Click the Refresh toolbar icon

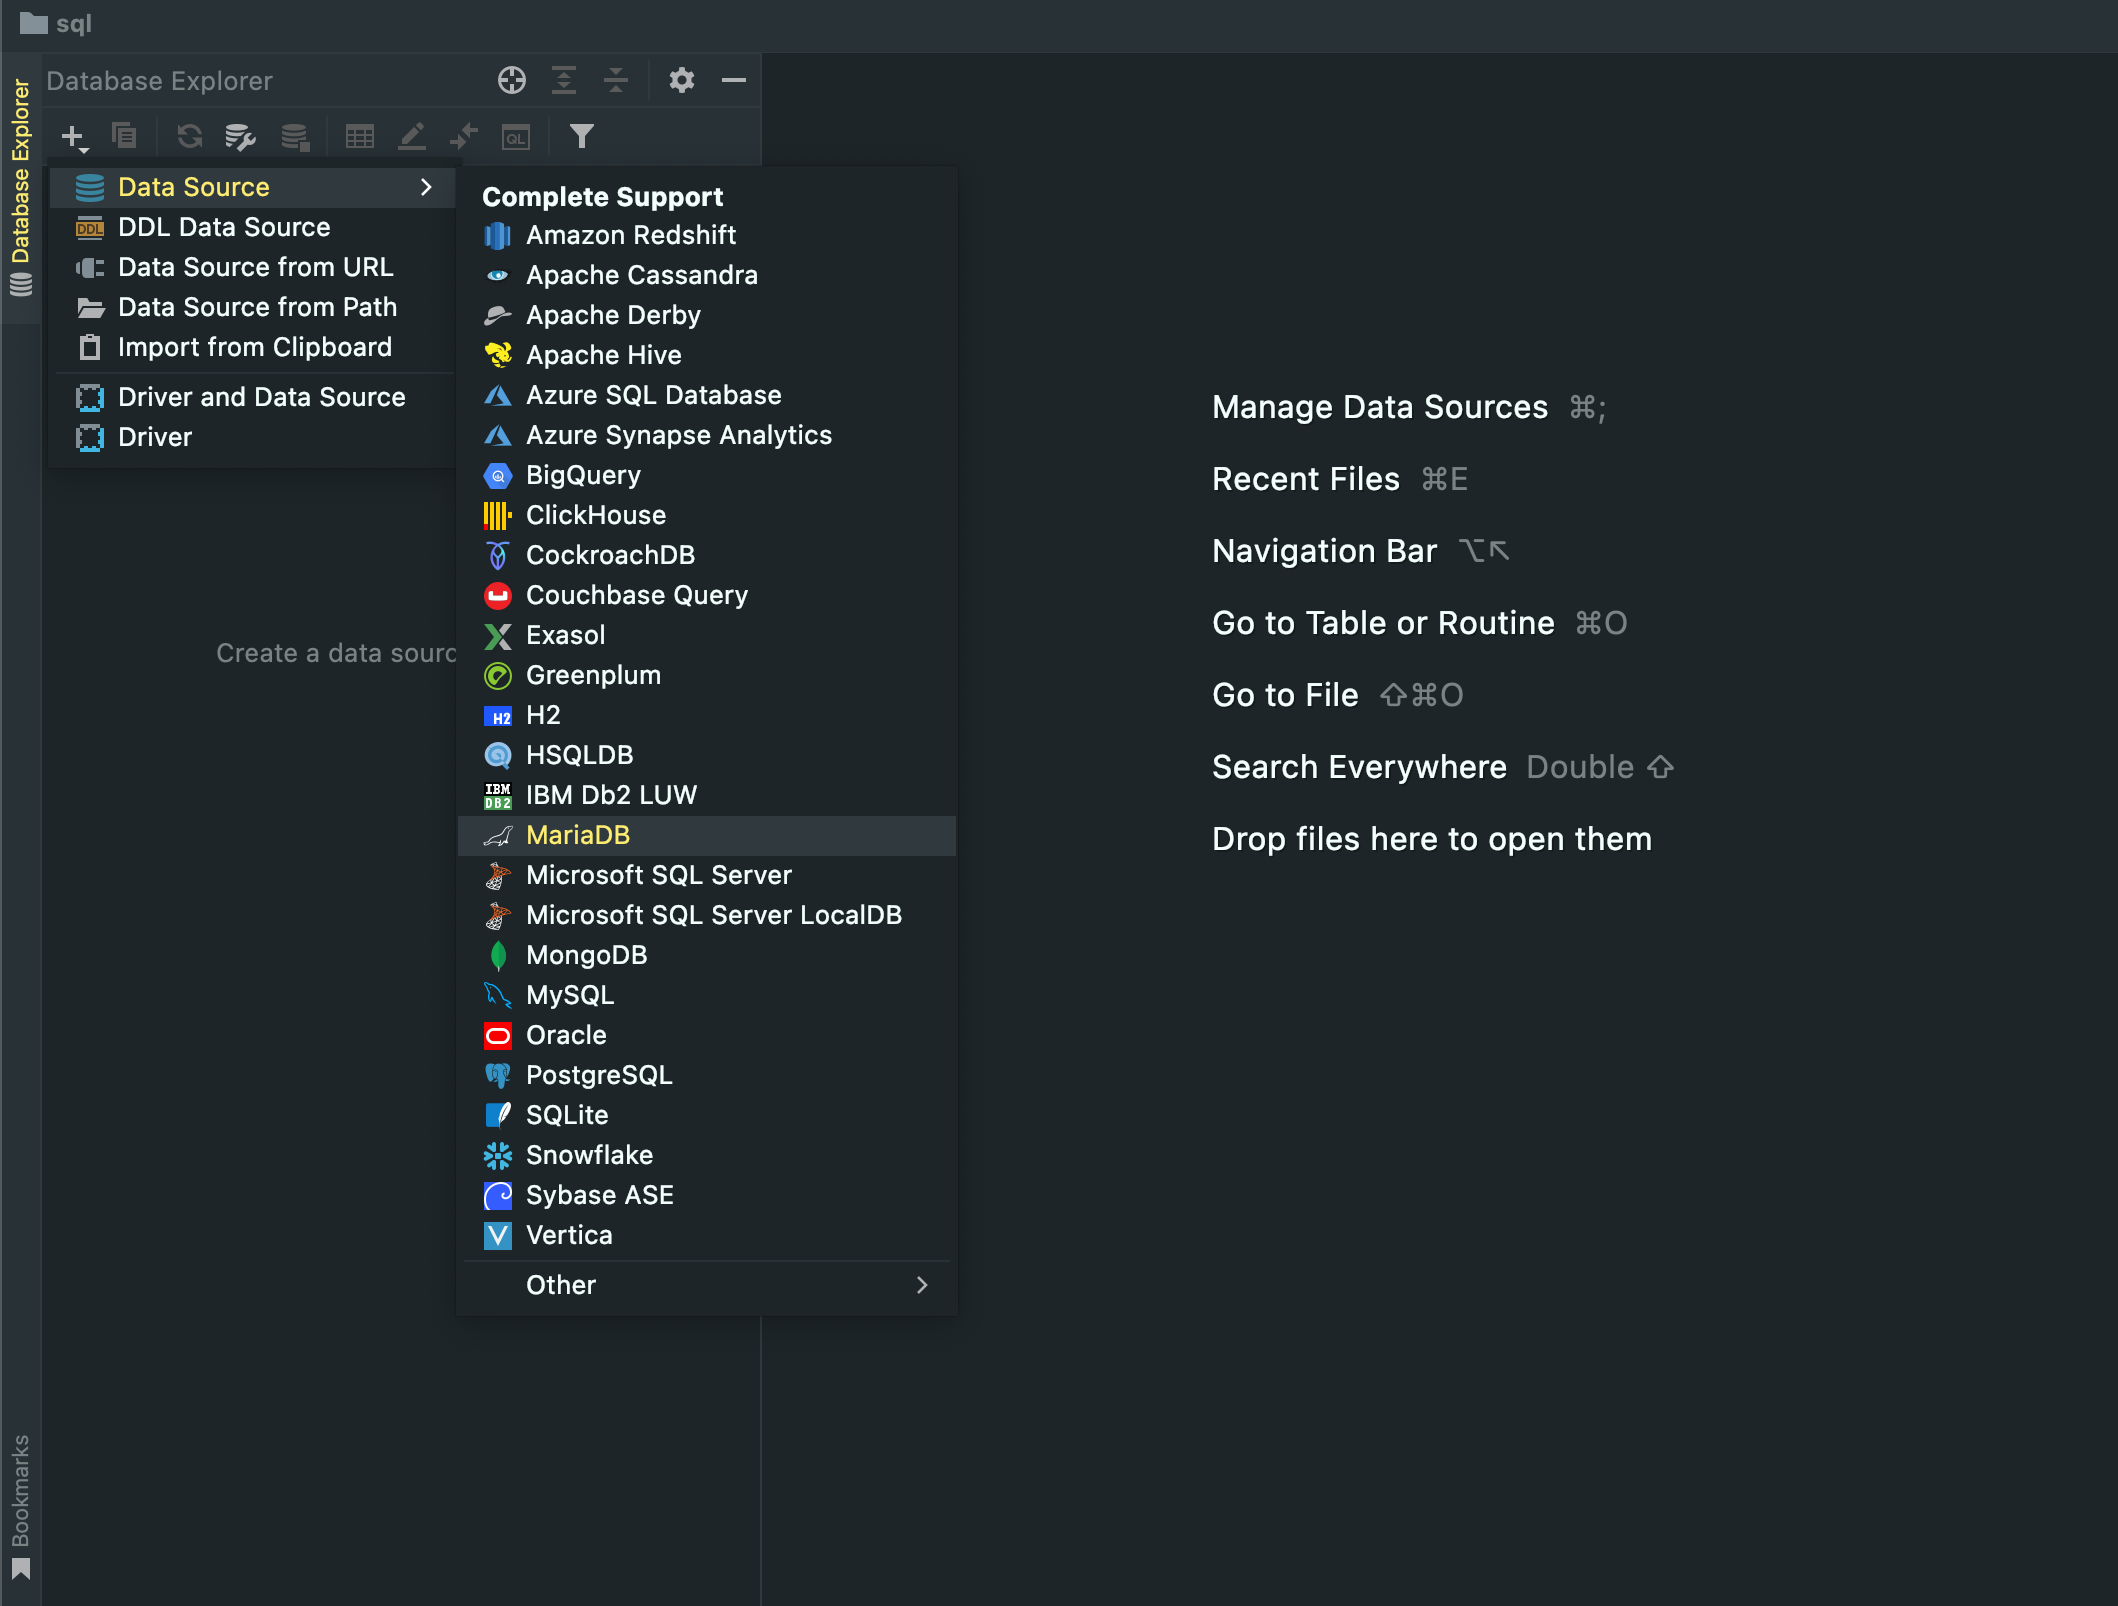[189, 136]
